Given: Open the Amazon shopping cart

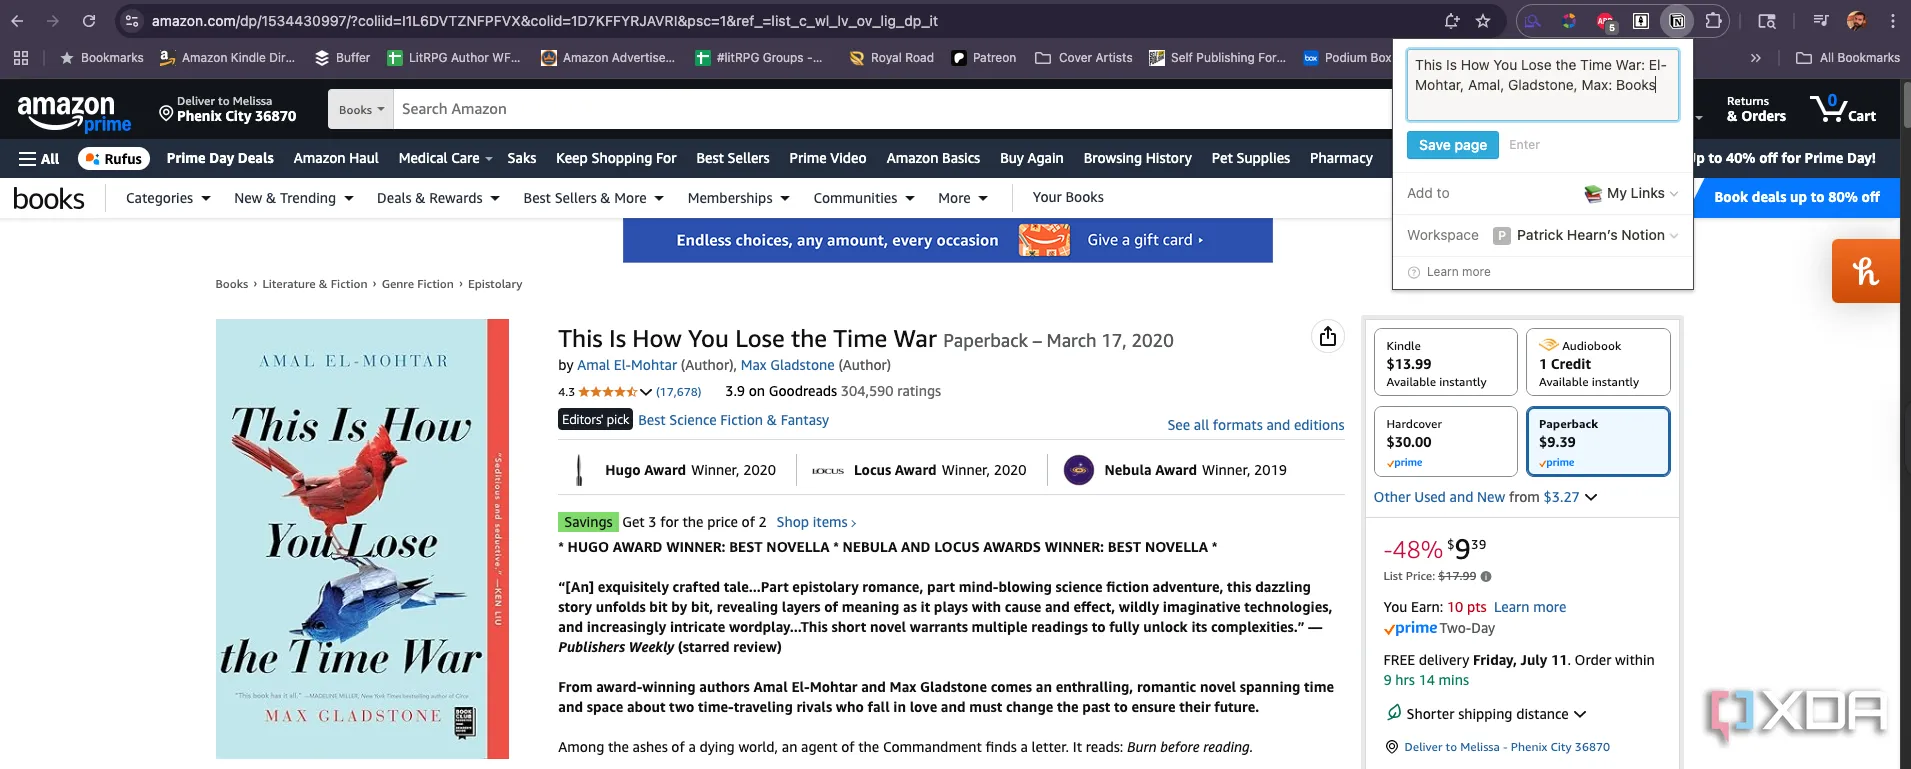Looking at the screenshot, I should (x=1842, y=109).
